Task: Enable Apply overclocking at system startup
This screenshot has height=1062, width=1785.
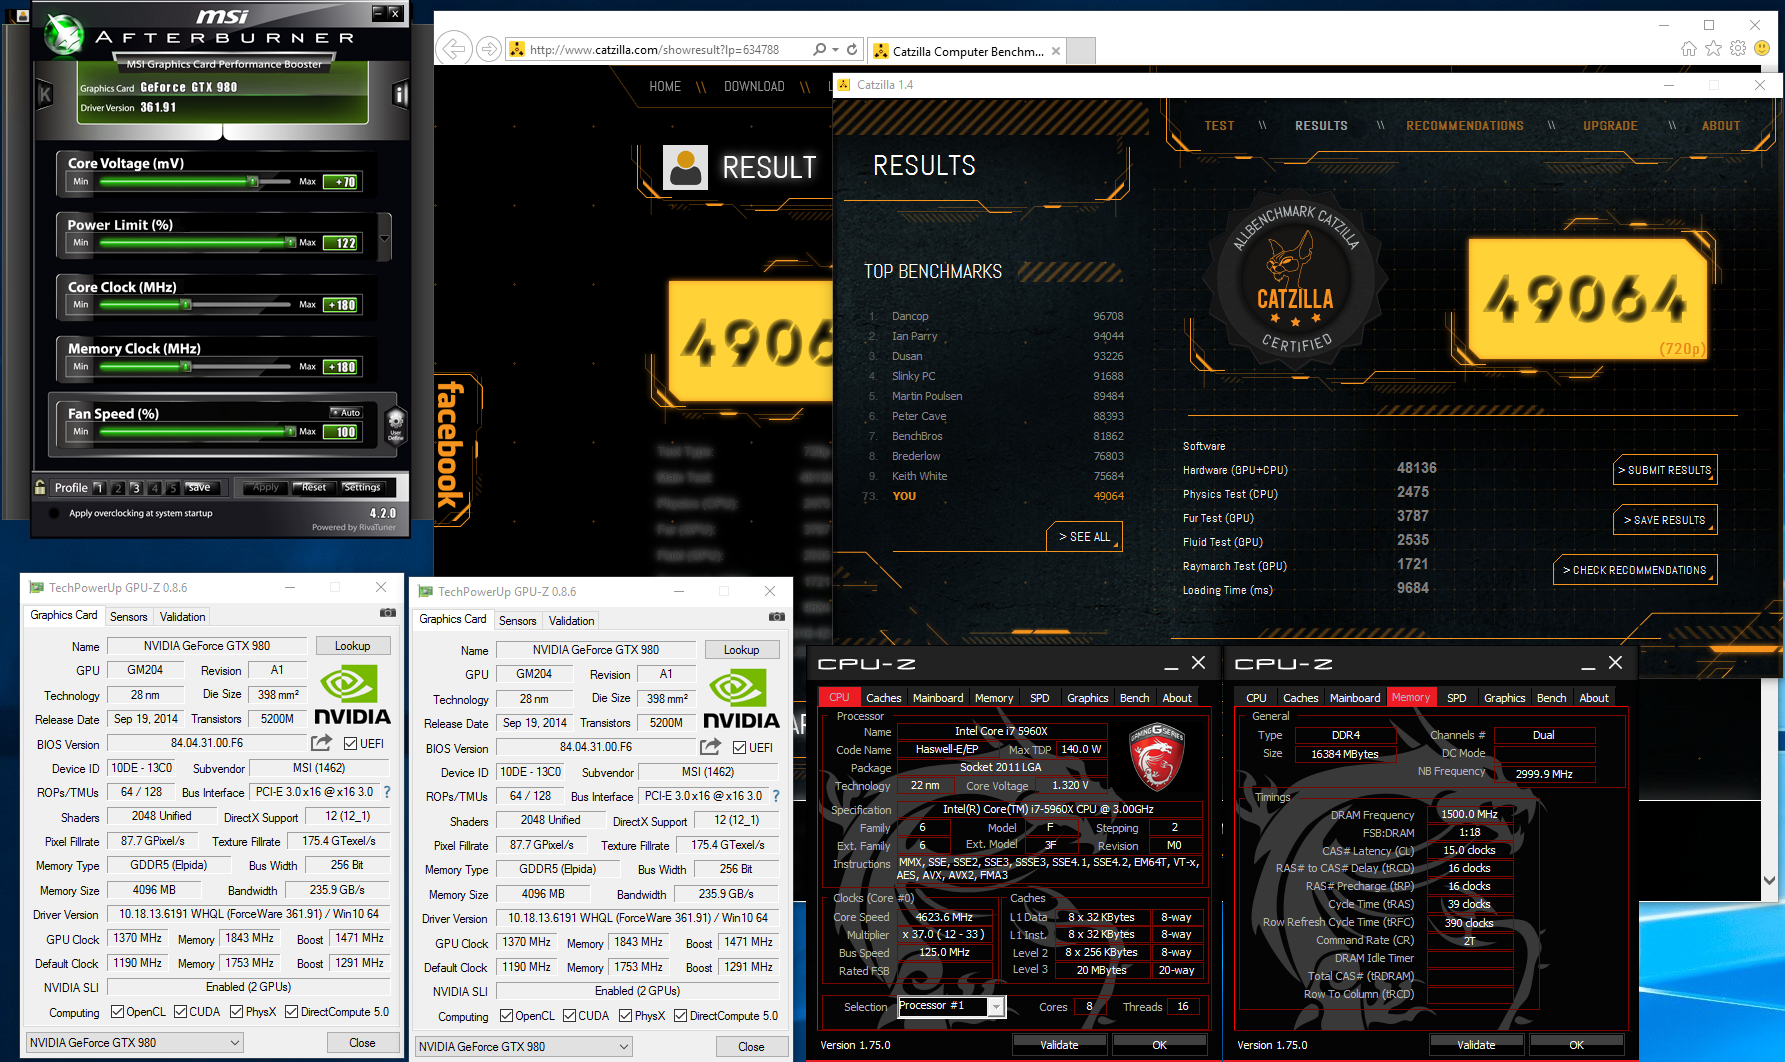Action: (53, 513)
